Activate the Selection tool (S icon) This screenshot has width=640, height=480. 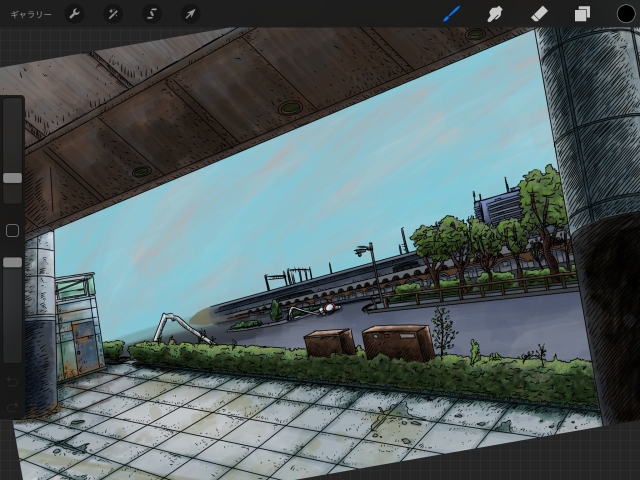coord(152,14)
